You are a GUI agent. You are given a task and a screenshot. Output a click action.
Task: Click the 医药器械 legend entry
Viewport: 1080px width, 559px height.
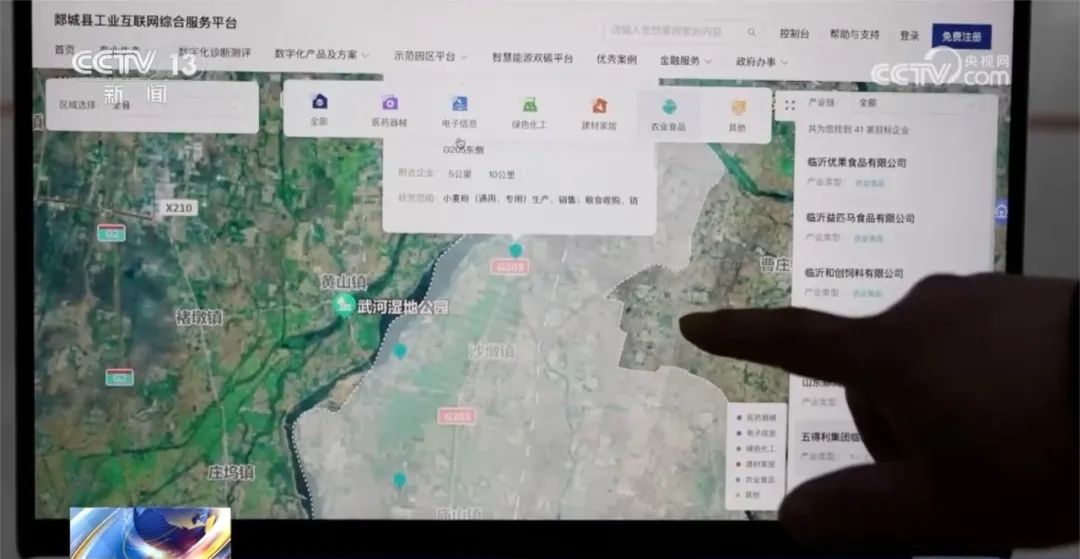click(x=756, y=418)
